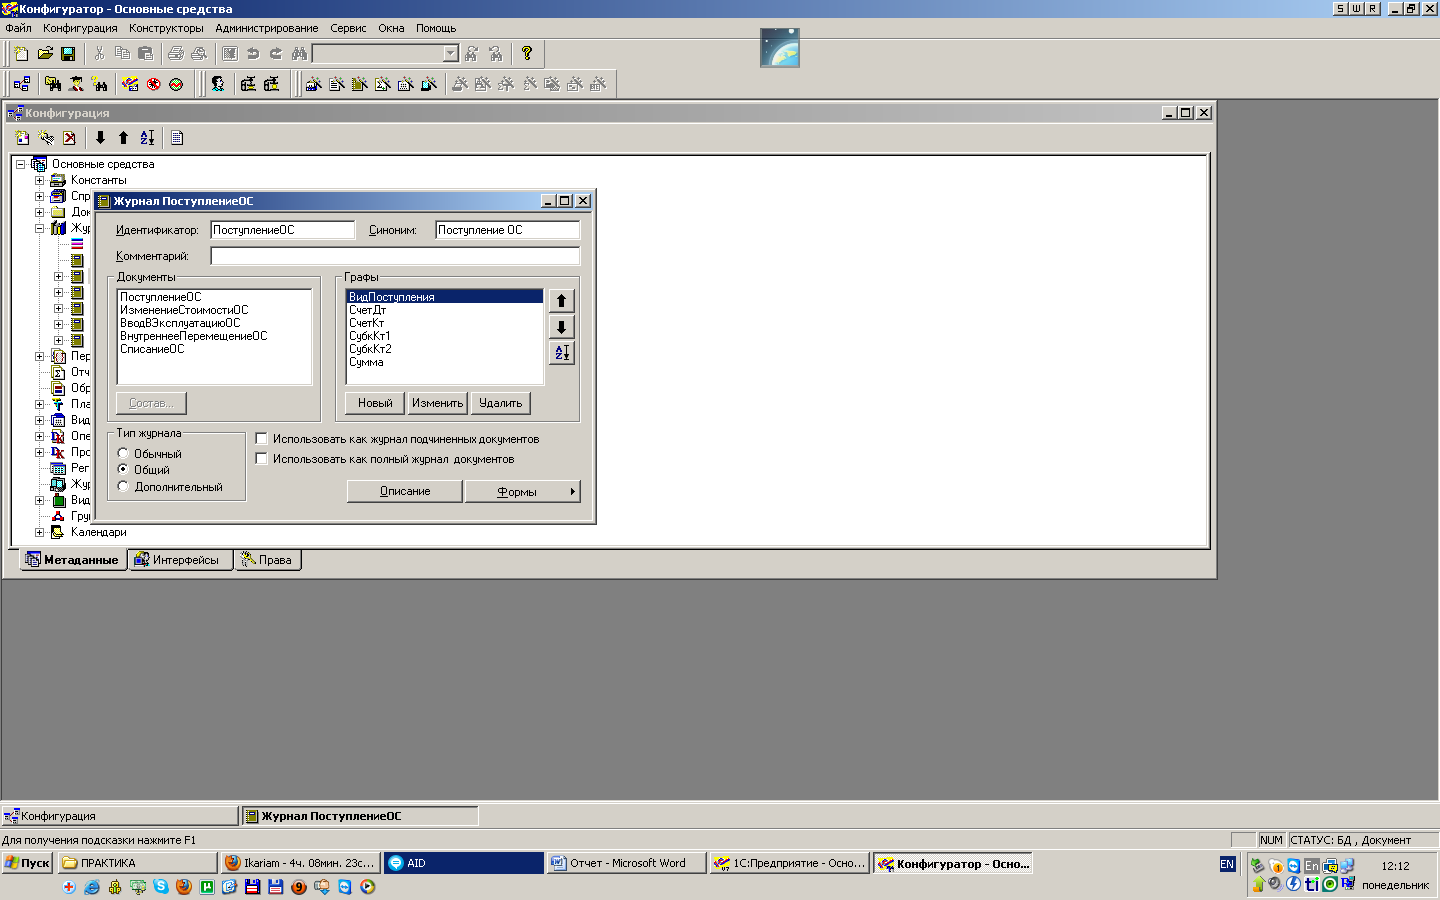Expand the Константы tree node
The height and width of the screenshot is (900, 1440).
[x=39, y=180]
